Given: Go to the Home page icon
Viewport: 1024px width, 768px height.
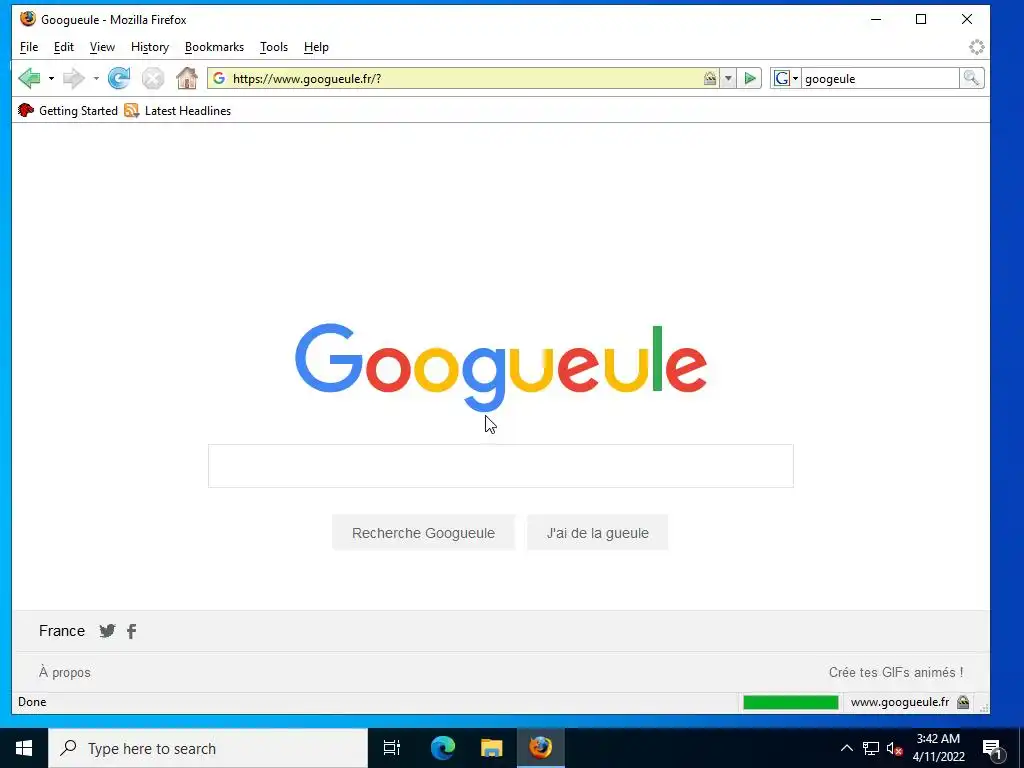Looking at the screenshot, I should tap(187, 78).
